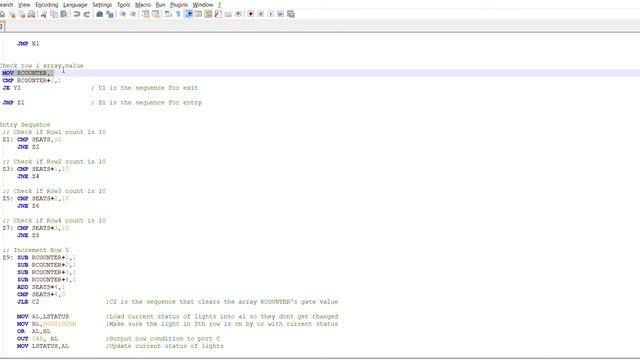Toggle synchronize horizontal scrolling icon
The width and height of the screenshot is (640, 360).
pyautogui.click(x=156, y=14)
